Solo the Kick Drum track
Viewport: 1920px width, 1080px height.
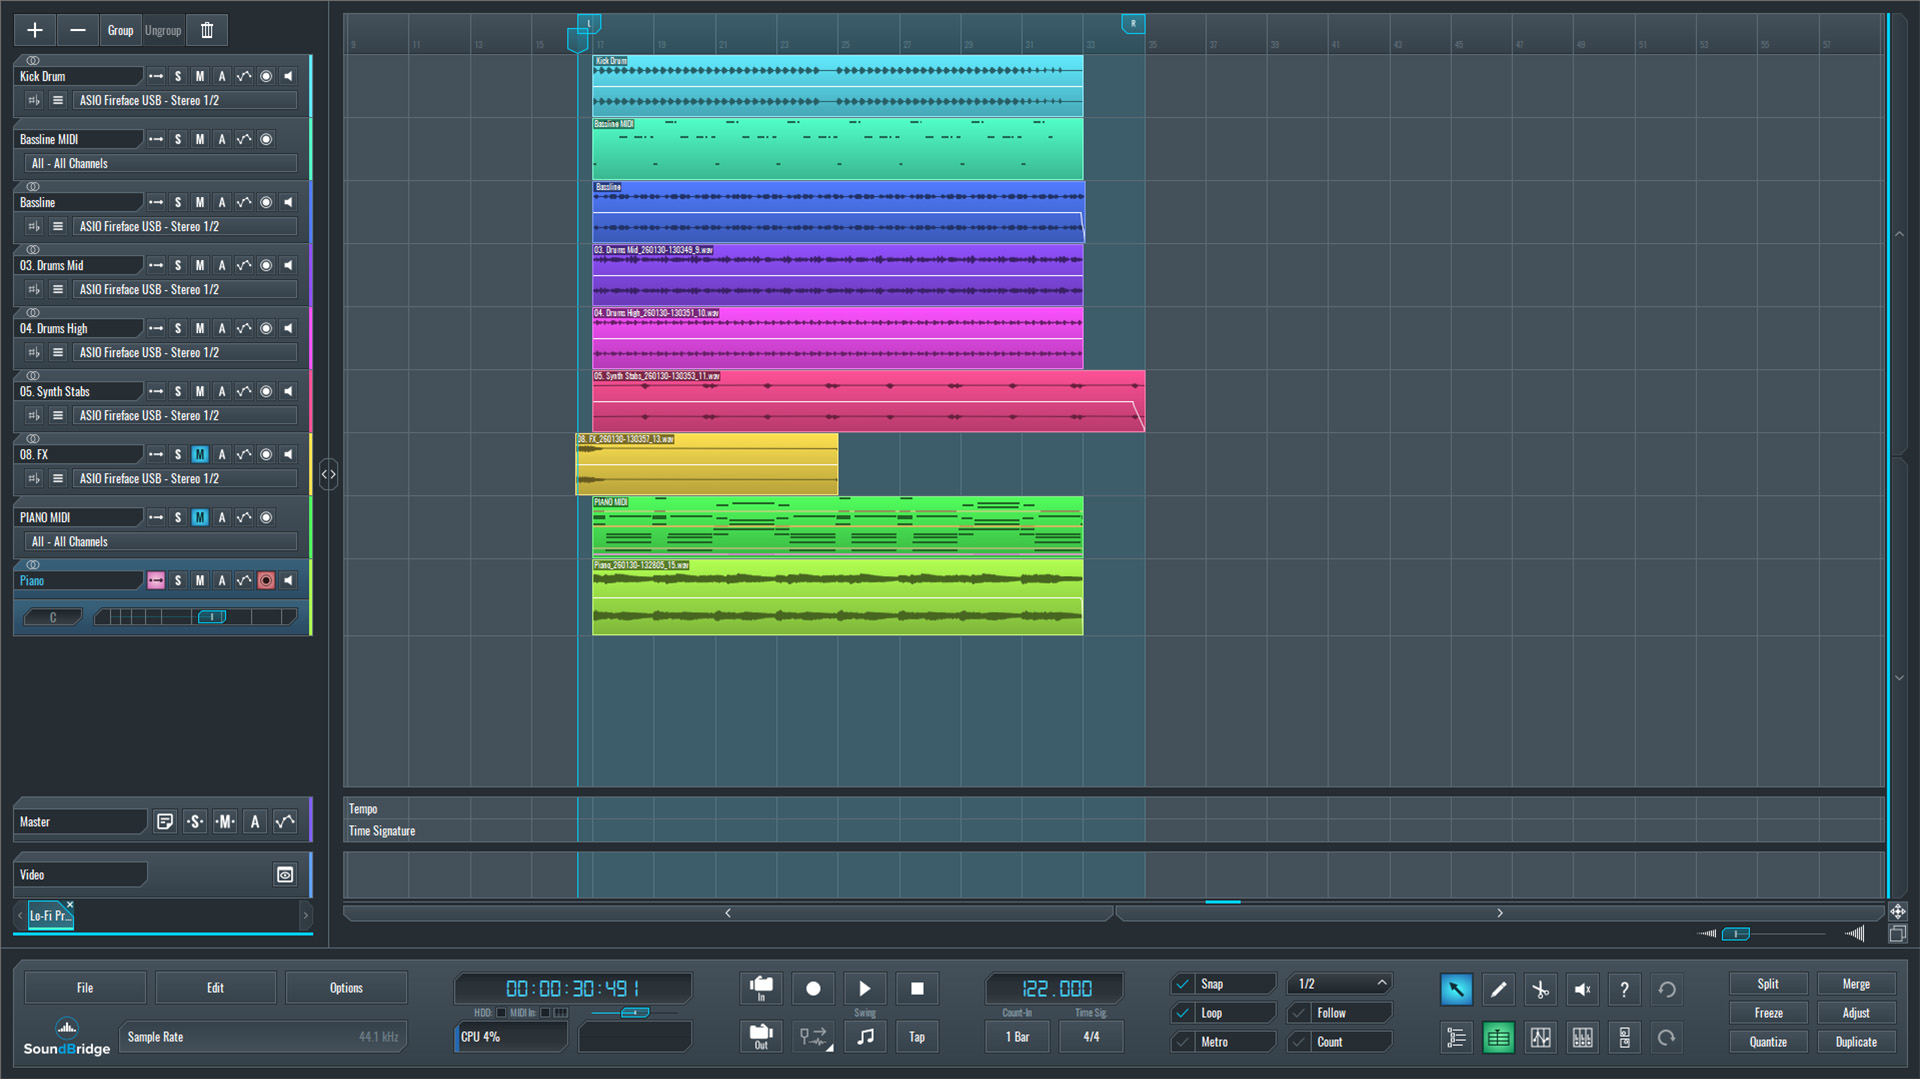[178, 76]
